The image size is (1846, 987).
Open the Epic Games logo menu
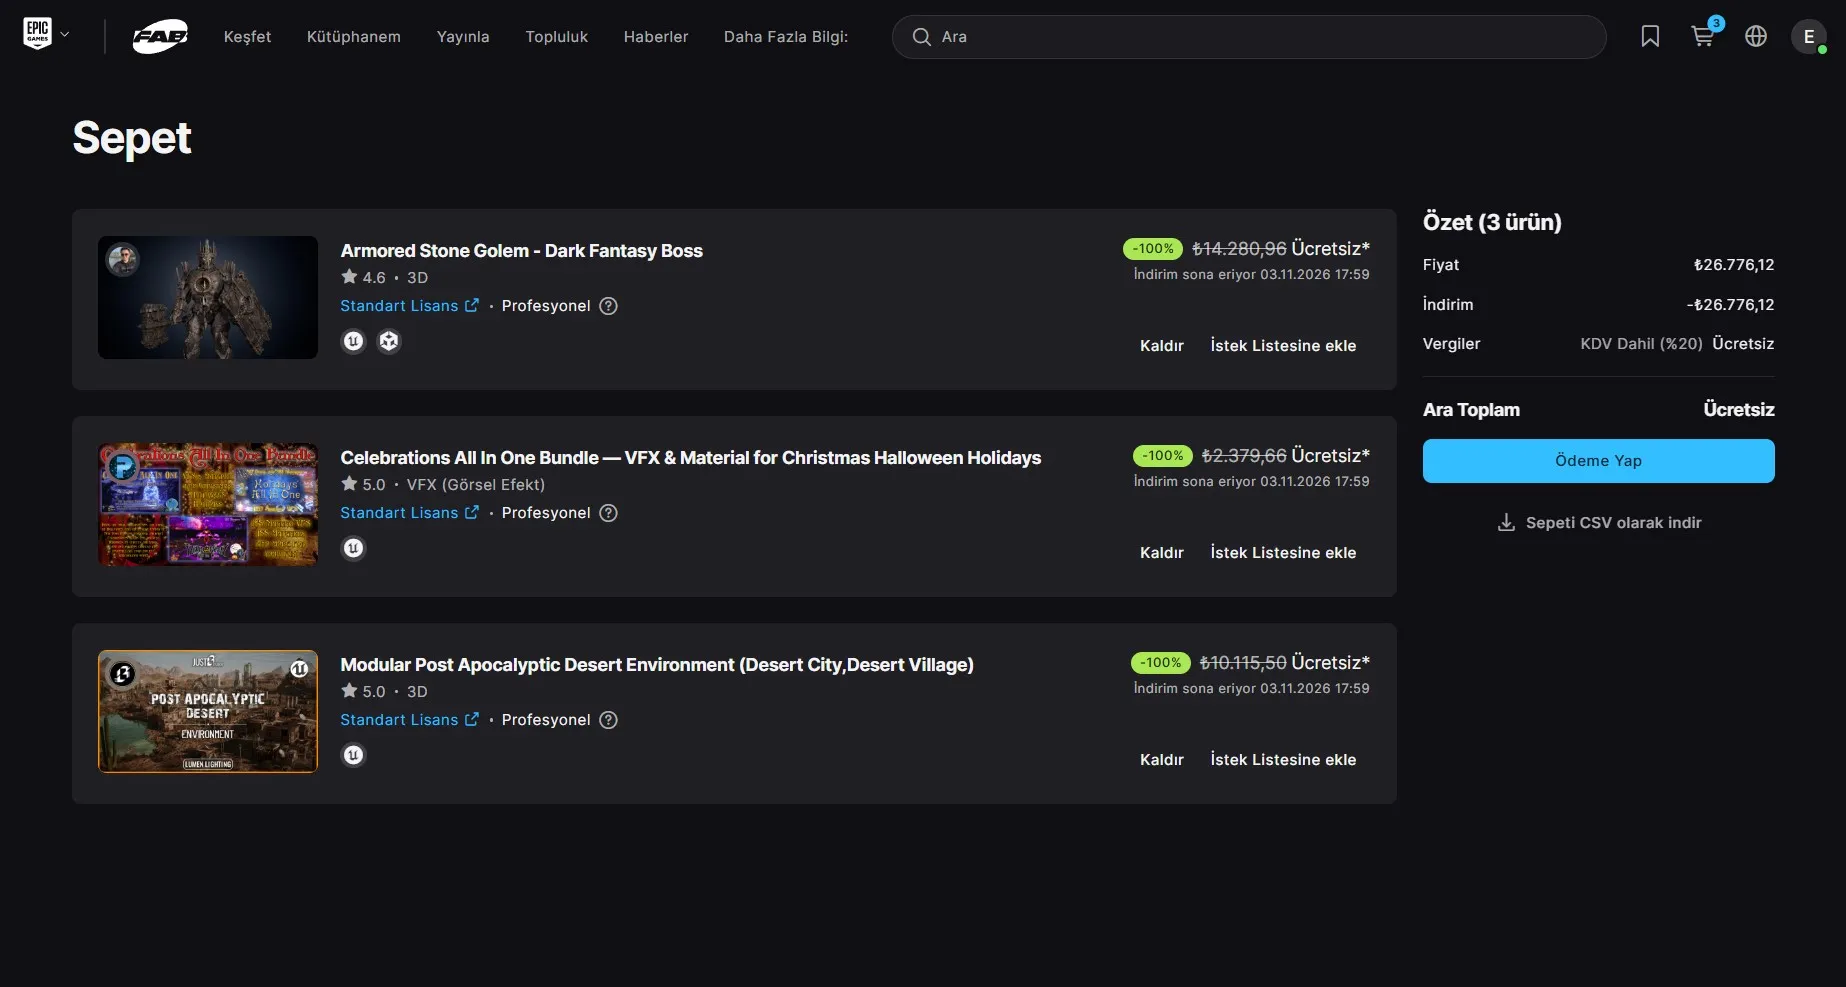[x=46, y=35]
